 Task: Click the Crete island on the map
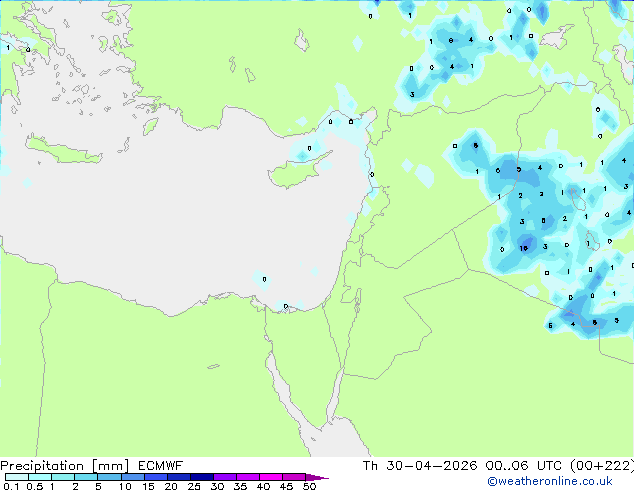(63, 150)
